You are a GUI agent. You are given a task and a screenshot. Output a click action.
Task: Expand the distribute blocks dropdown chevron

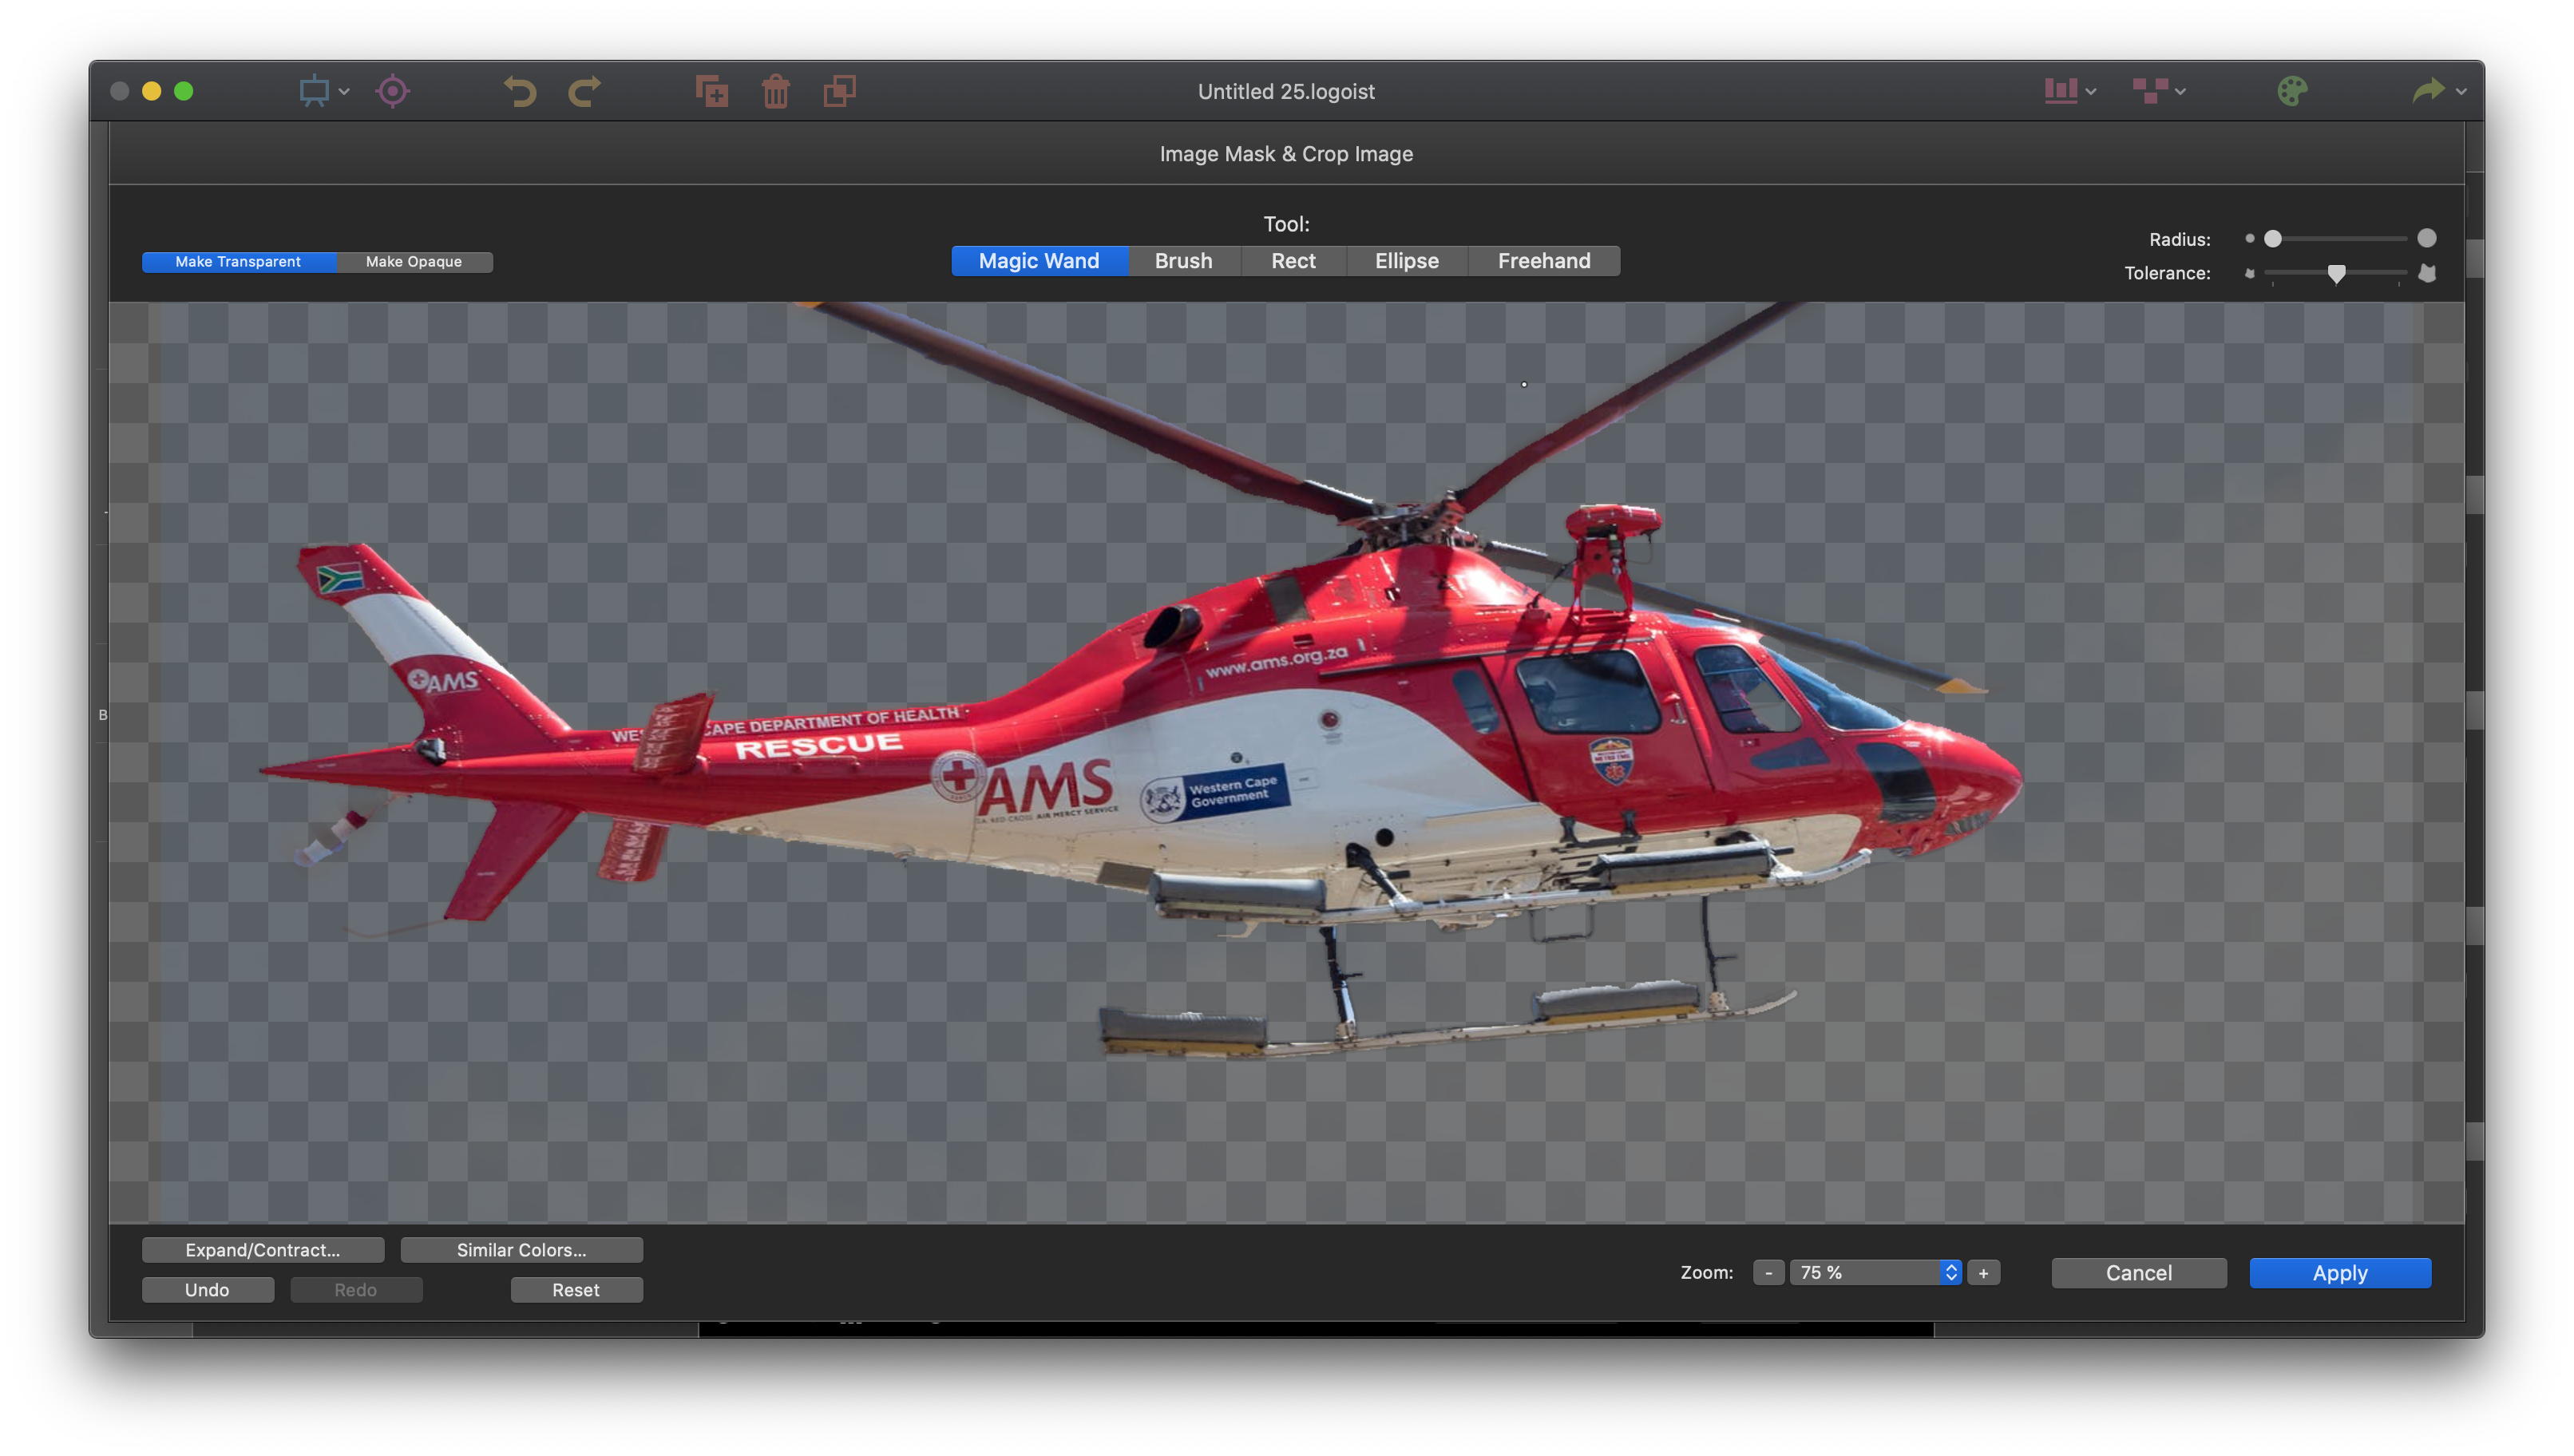pyautogui.click(x=2181, y=92)
